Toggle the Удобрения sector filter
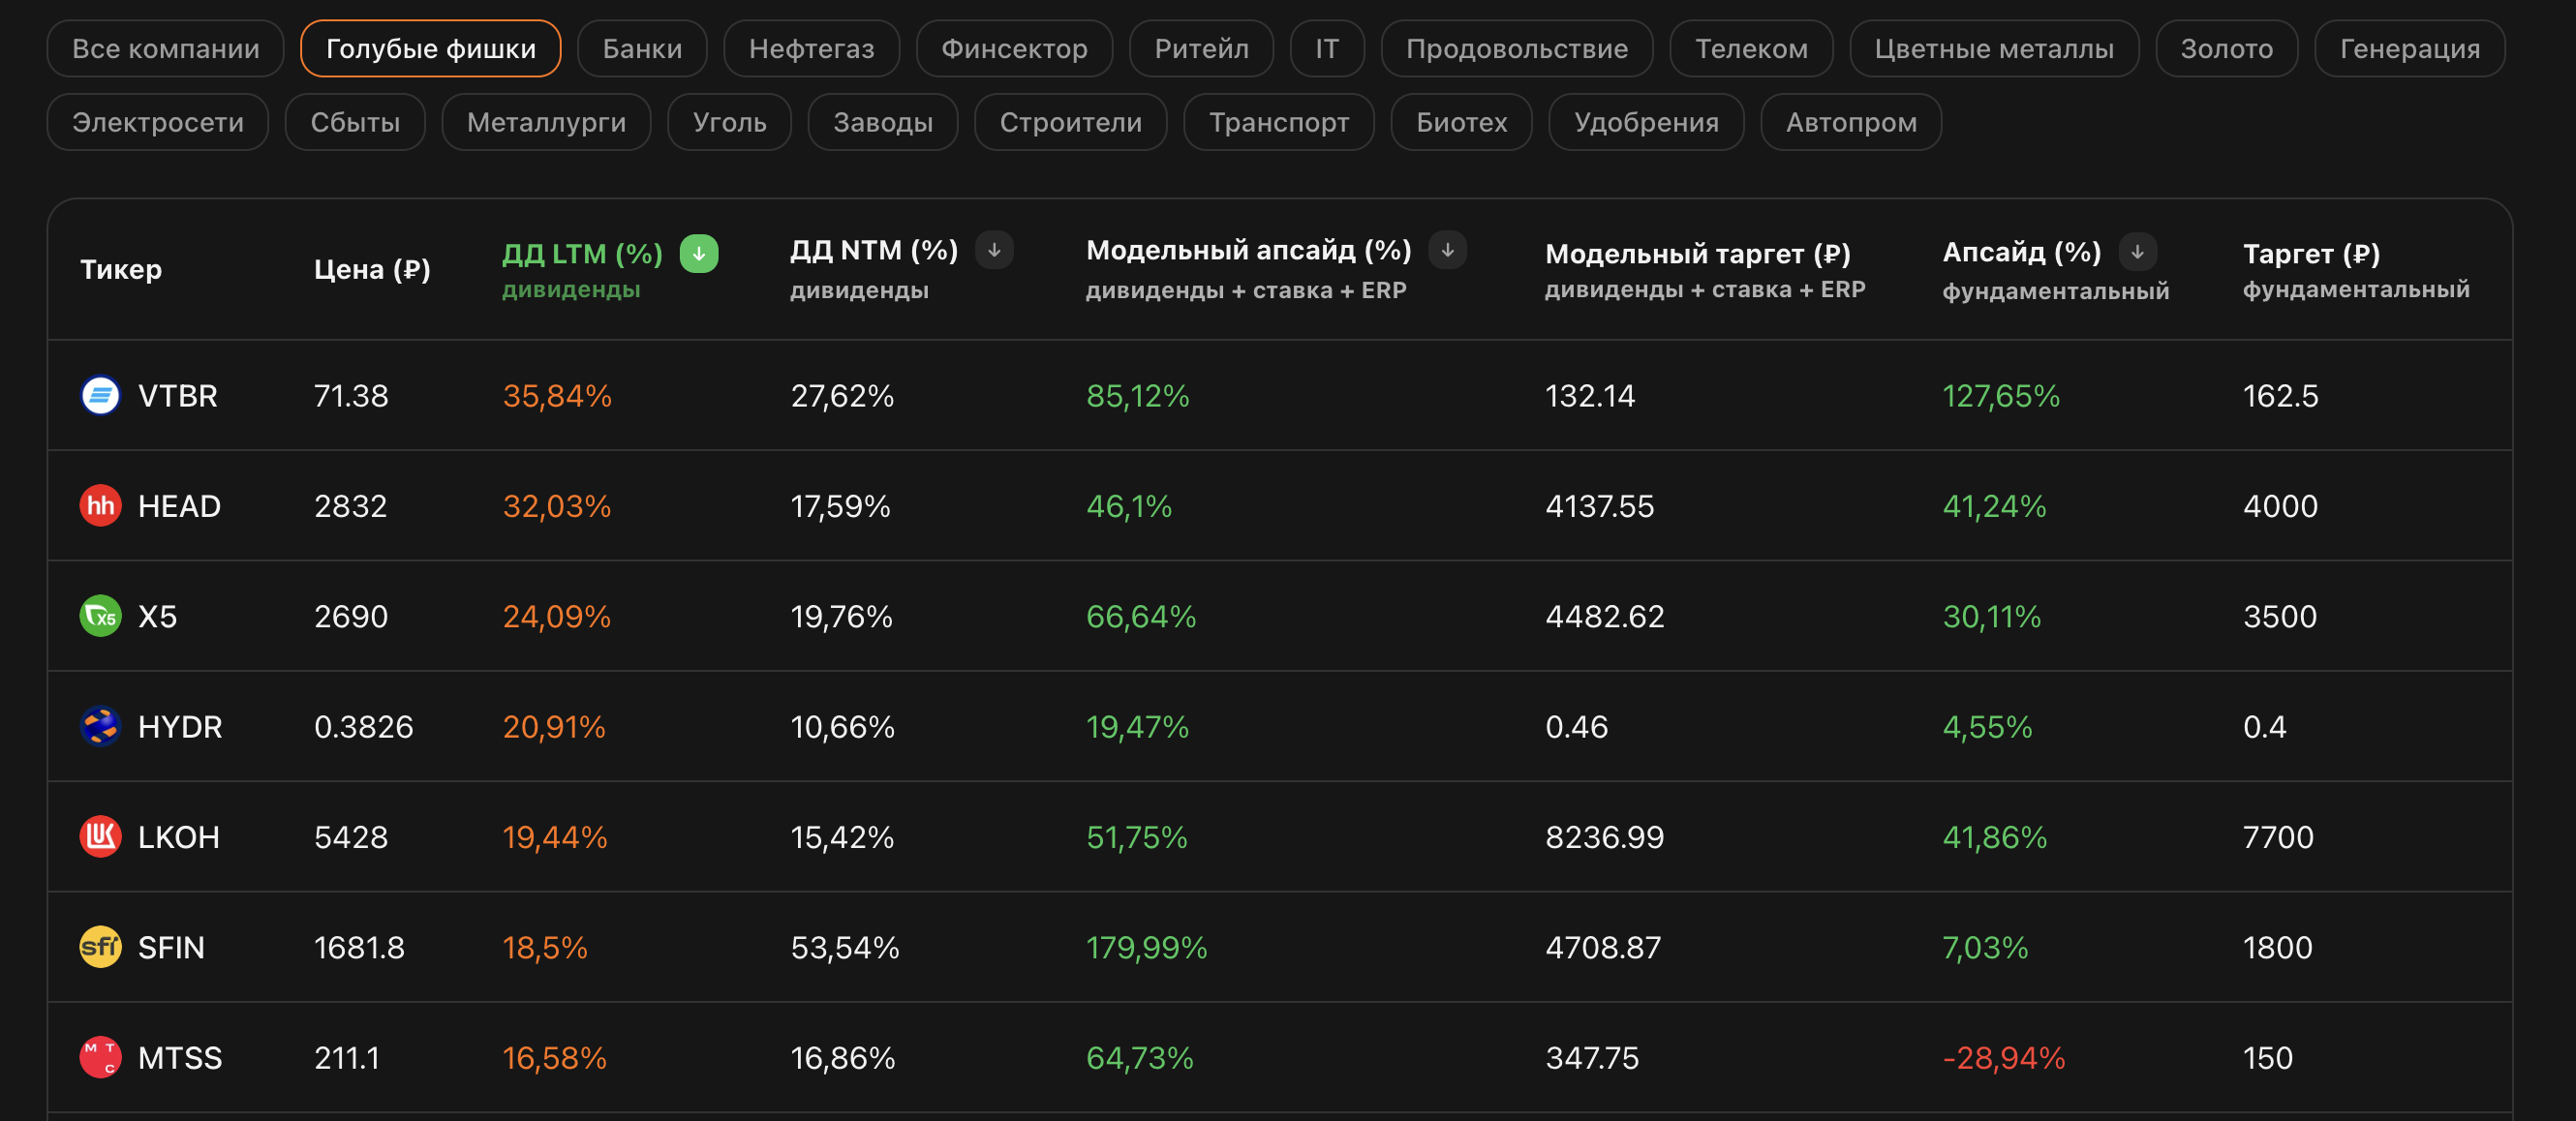 1646,121
